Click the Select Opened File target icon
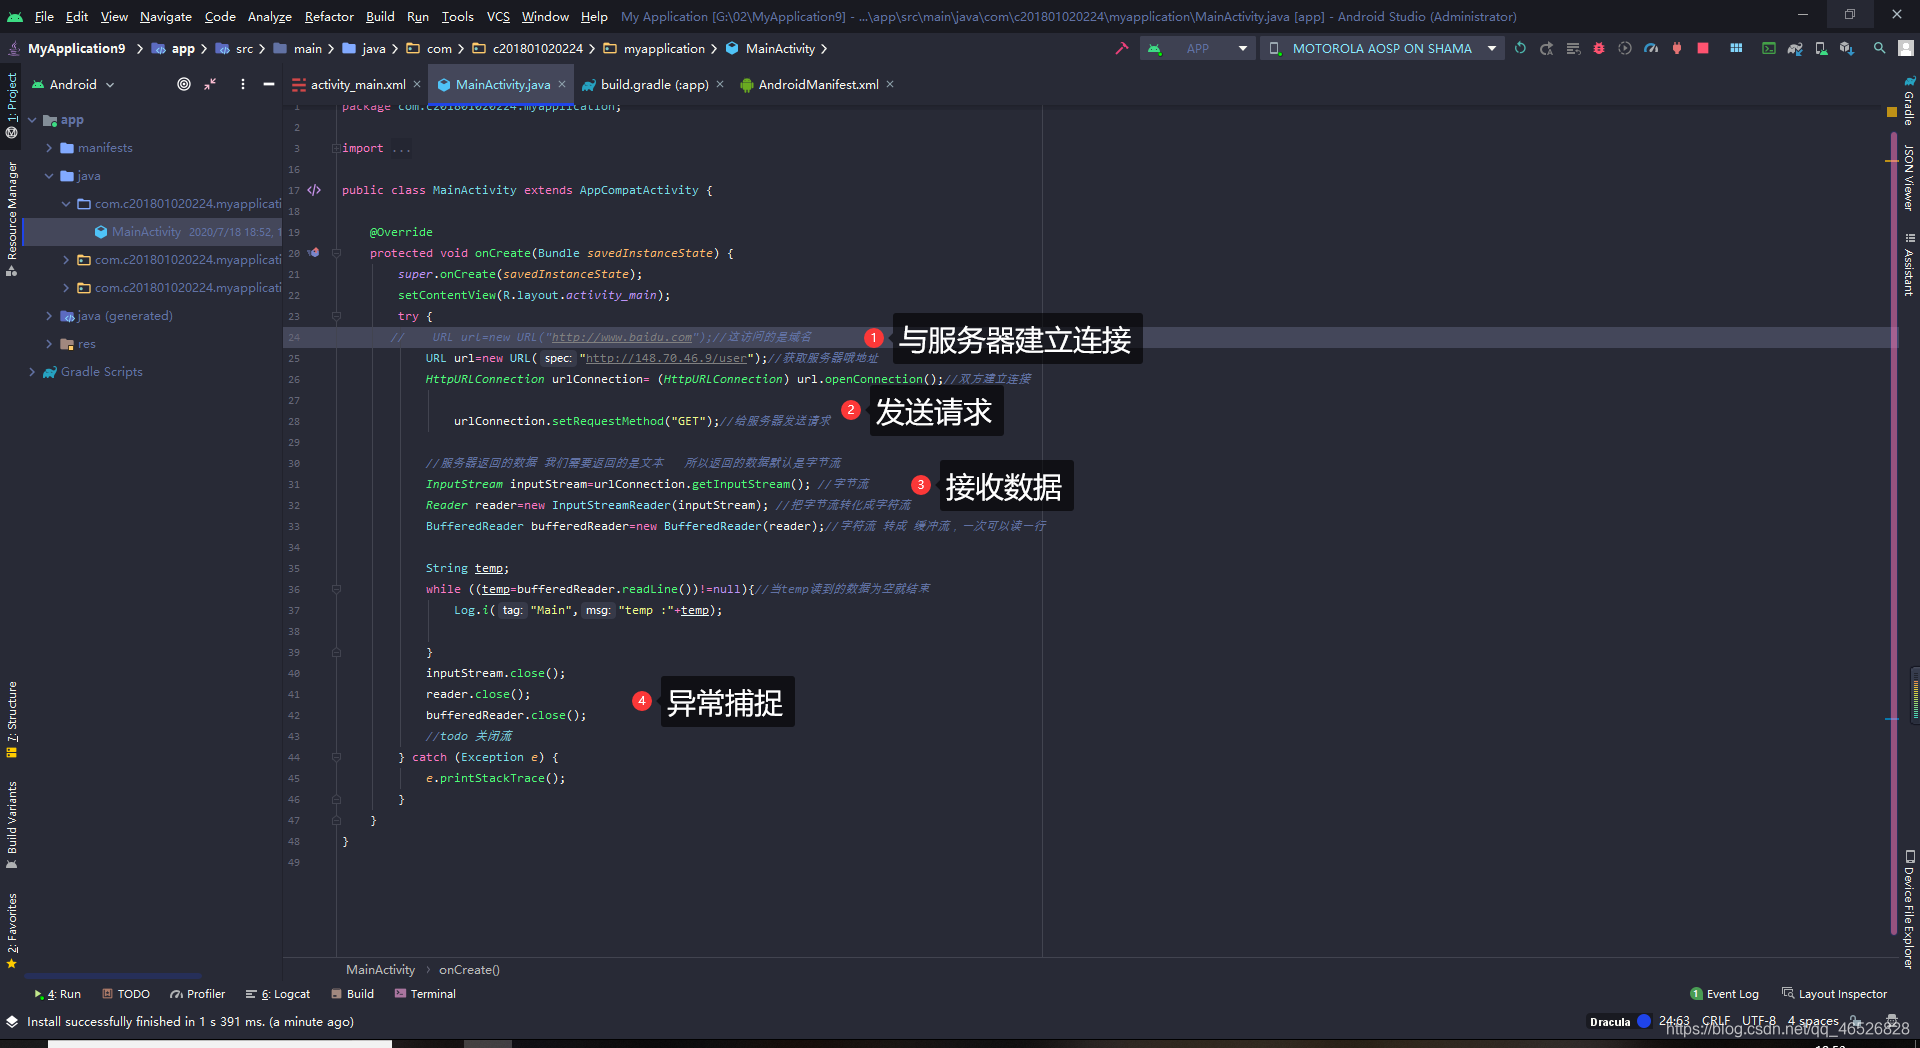Screen dimensions: 1920x1048 pyautogui.click(x=184, y=84)
